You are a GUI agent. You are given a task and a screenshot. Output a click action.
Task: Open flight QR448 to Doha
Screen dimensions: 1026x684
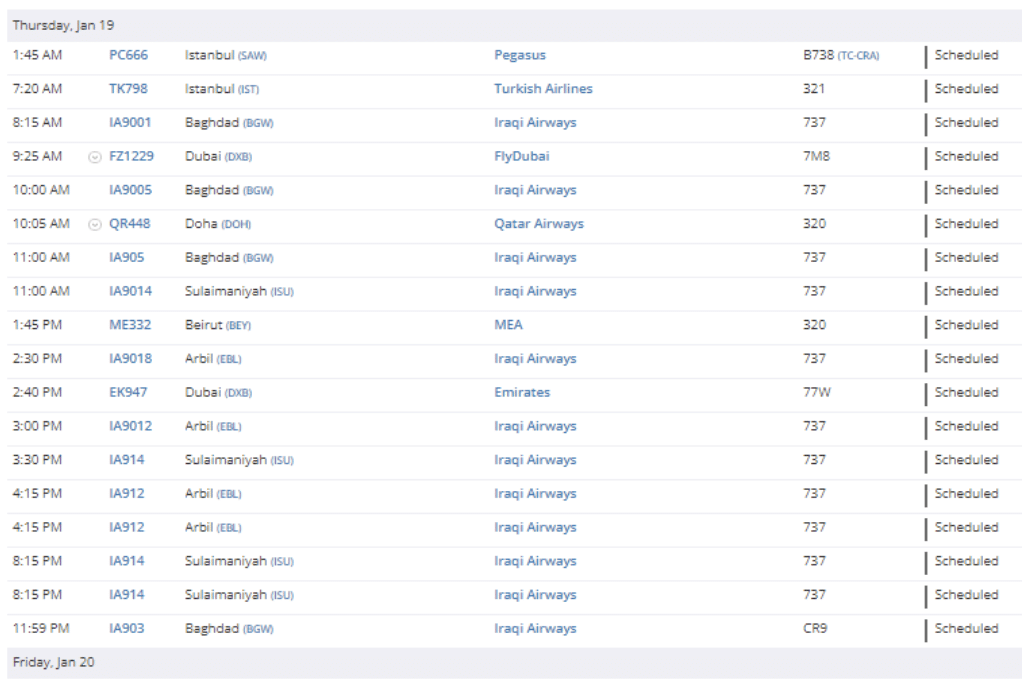[129, 224]
